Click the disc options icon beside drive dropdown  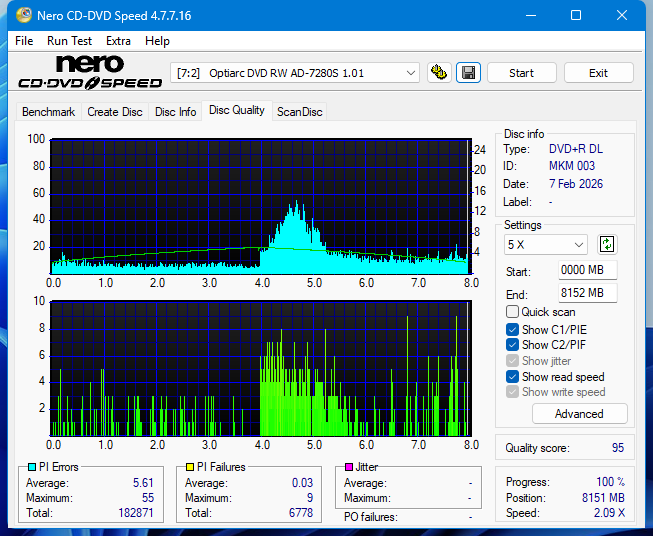pyautogui.click(x=438, y=73)
